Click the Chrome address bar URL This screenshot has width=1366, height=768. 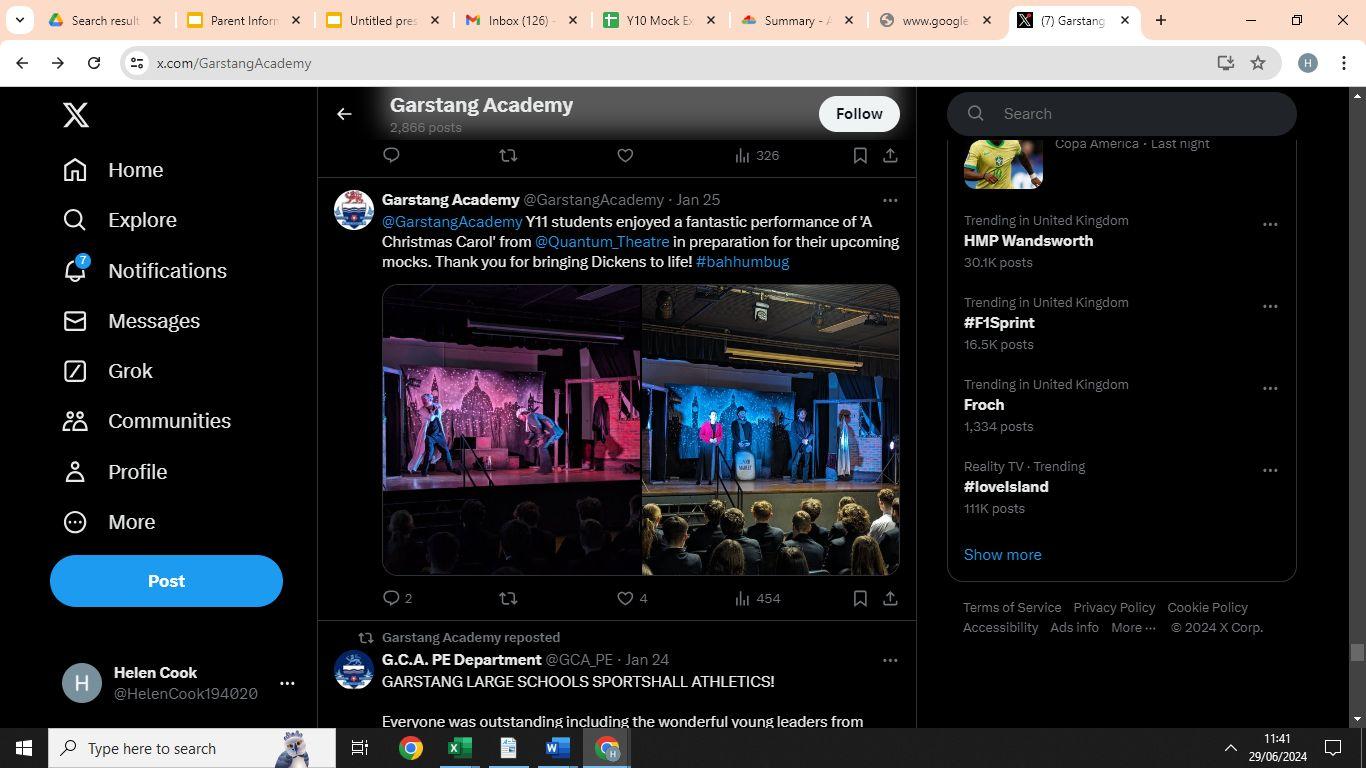coord(234,63)
